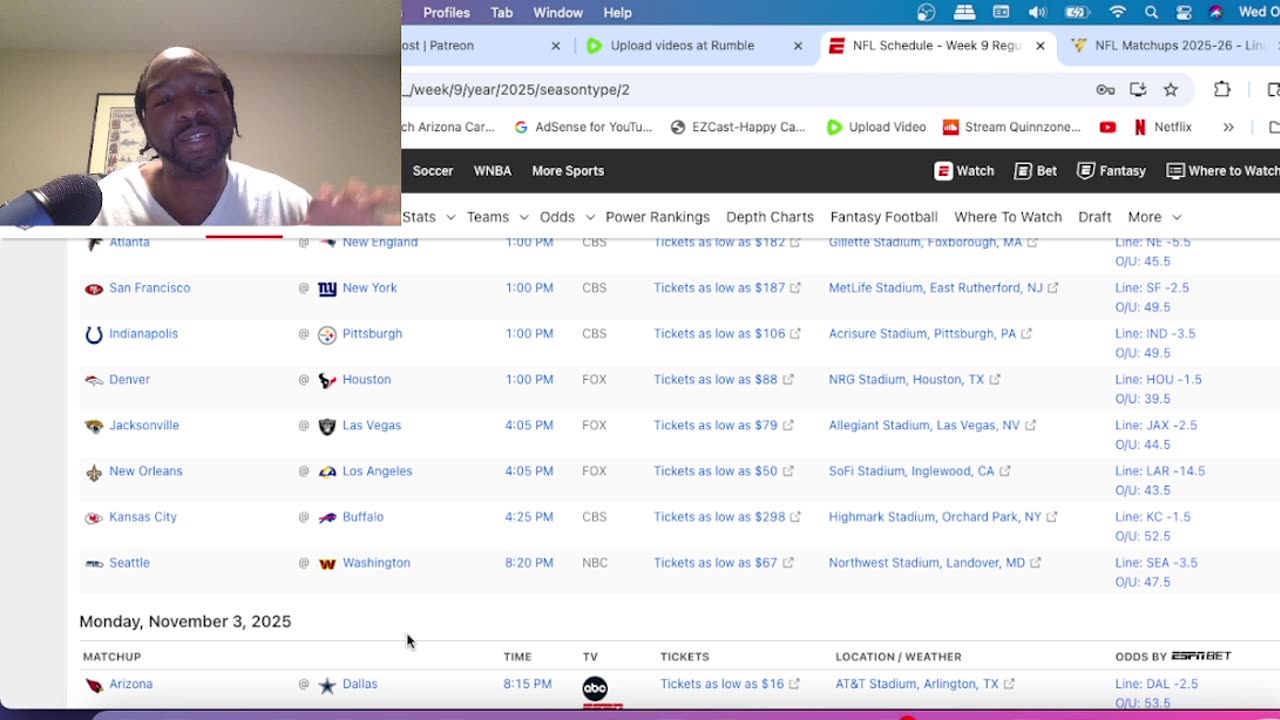Open Where To Watch in NFL nav
This screenshot has height=720, width=1280.
(1008, 217)
